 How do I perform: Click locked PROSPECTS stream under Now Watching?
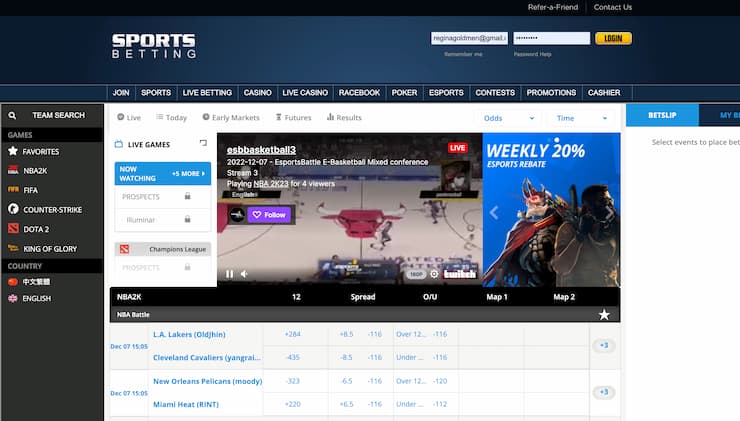162,196
